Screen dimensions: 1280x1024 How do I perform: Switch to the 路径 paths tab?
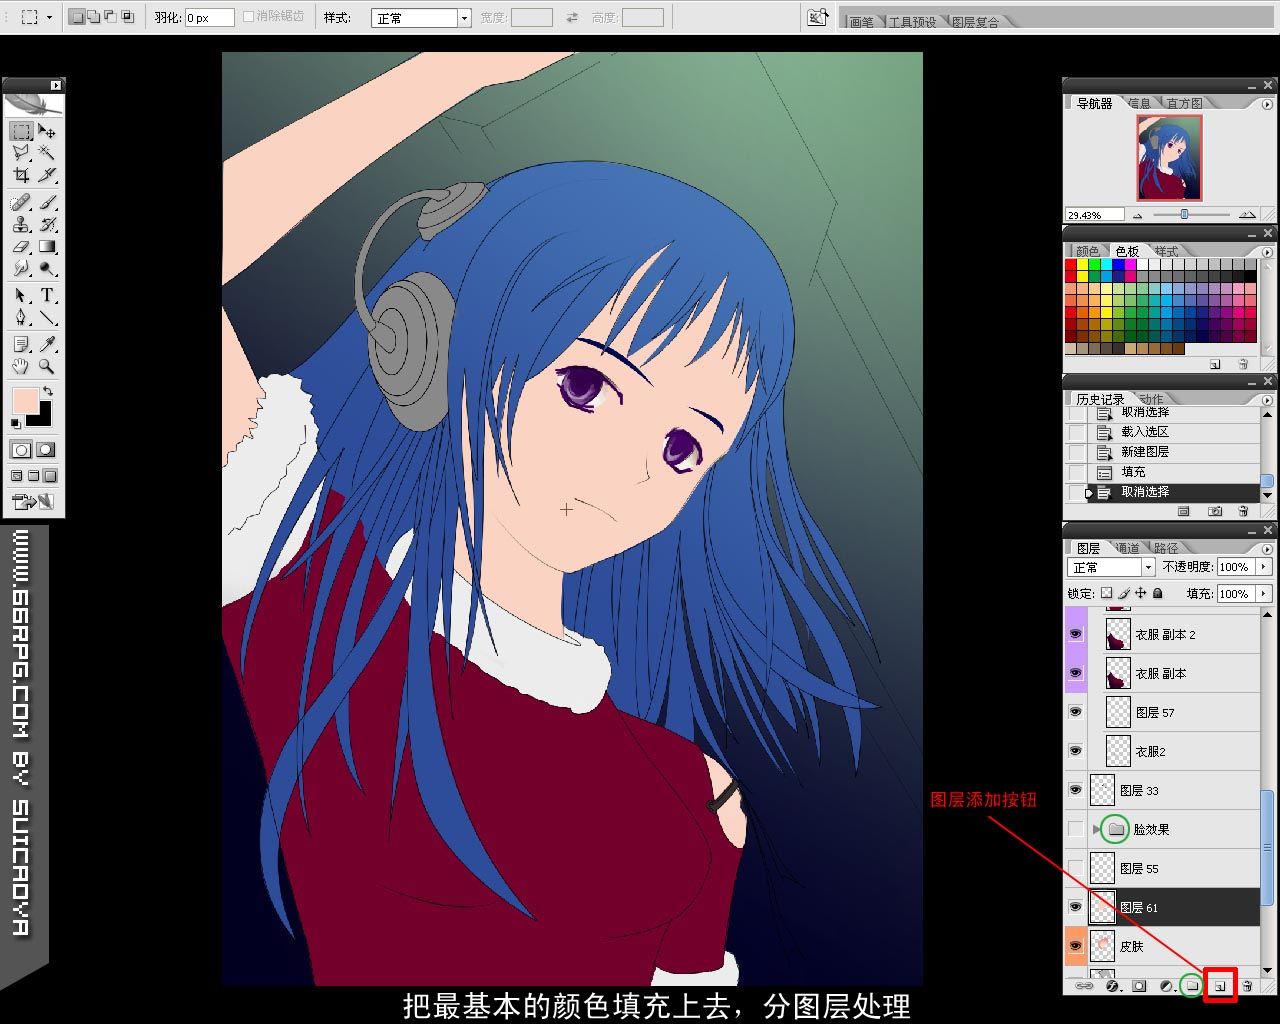1165,548
